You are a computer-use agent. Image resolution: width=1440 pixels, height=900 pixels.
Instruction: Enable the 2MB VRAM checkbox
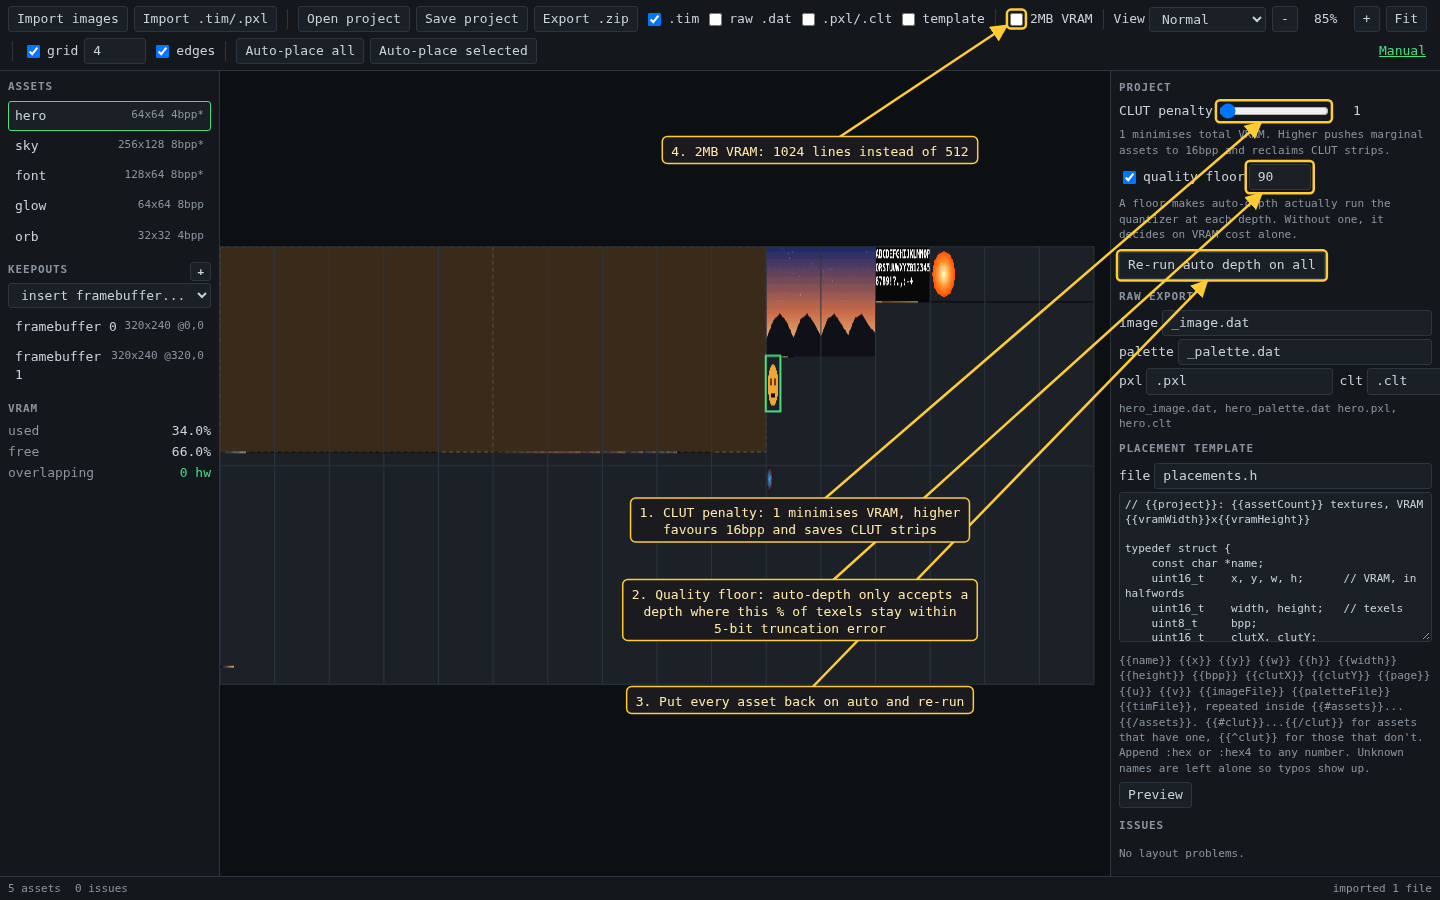coord(1016,19)
